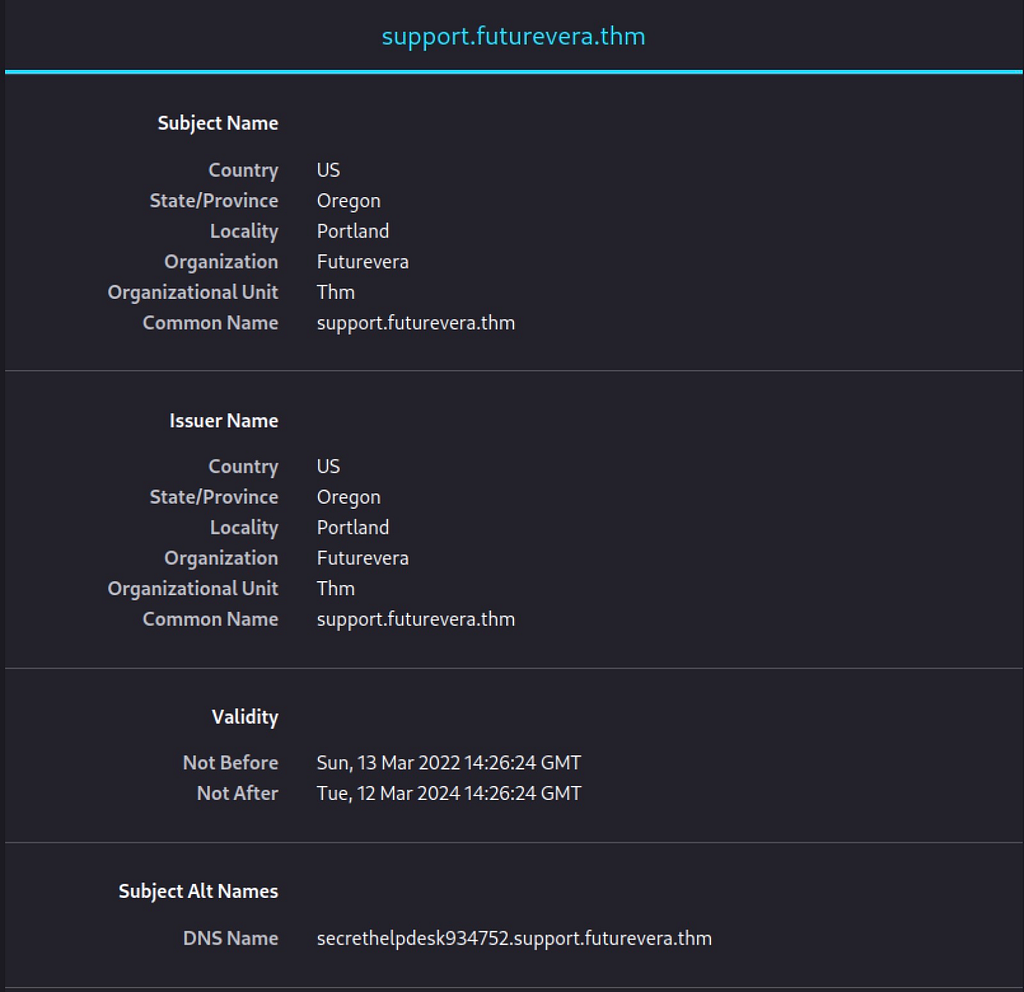Select the subject State/Province value Oregon

349,201
